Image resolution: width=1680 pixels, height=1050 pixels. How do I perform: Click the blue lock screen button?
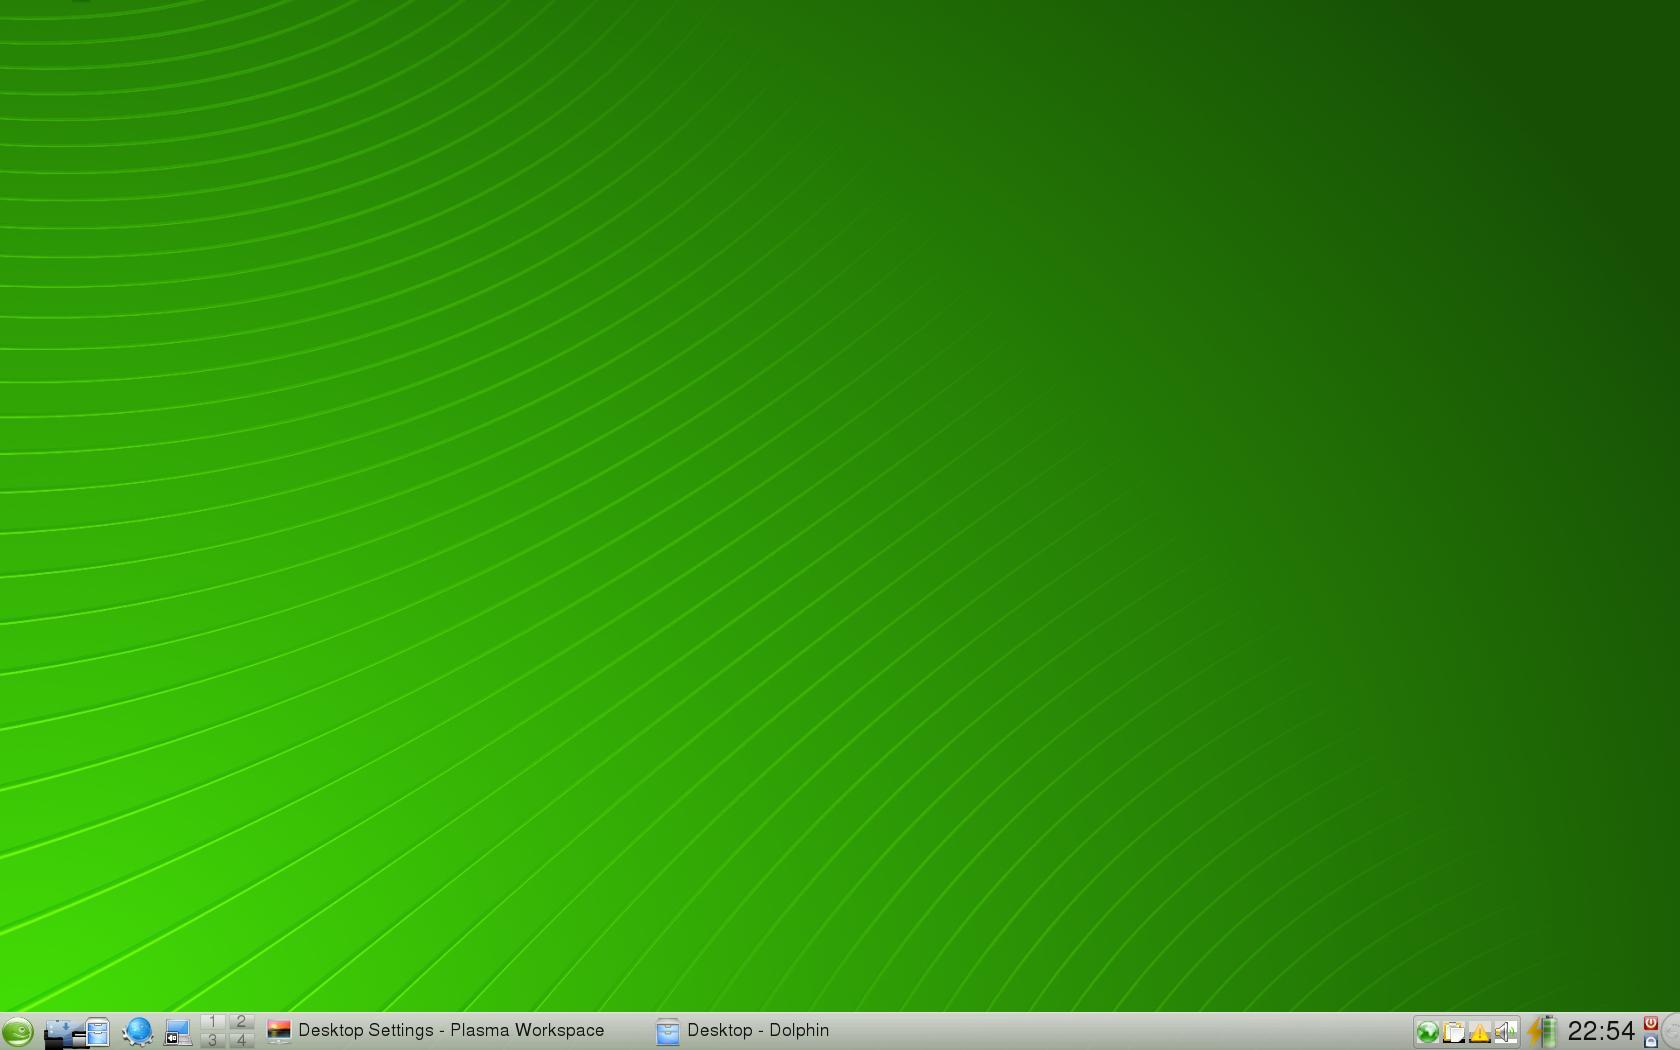click(1651, 1041)
